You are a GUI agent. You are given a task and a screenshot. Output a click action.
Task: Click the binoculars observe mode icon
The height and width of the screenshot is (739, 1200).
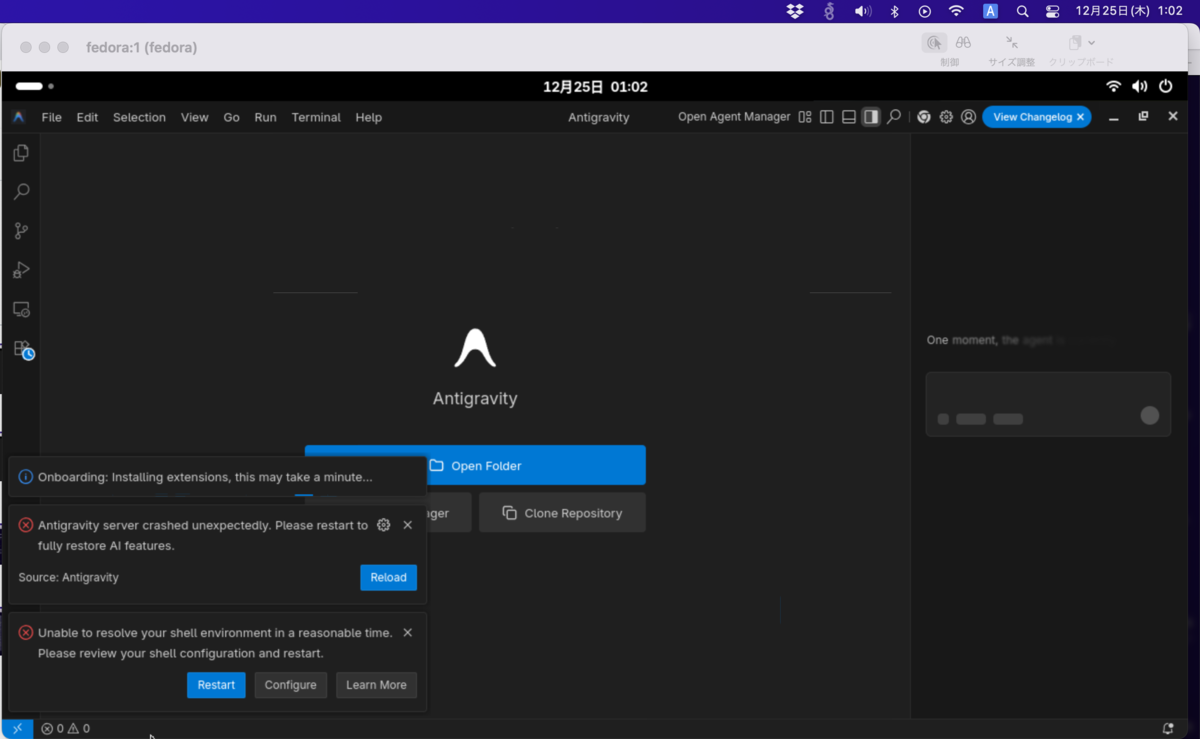click(963, 43)
